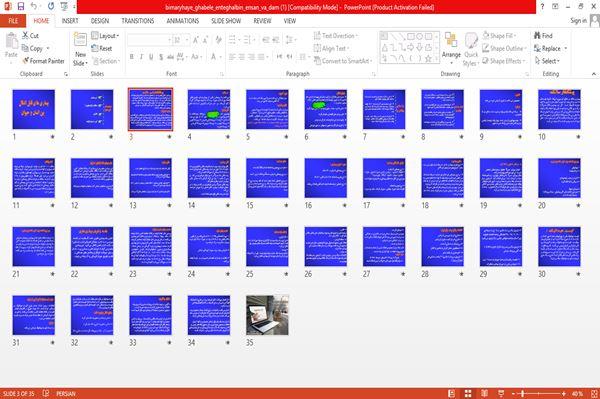Click the Redo icon in title bar
The width and height of the screenshot is (600, 399).
[51, 6]
